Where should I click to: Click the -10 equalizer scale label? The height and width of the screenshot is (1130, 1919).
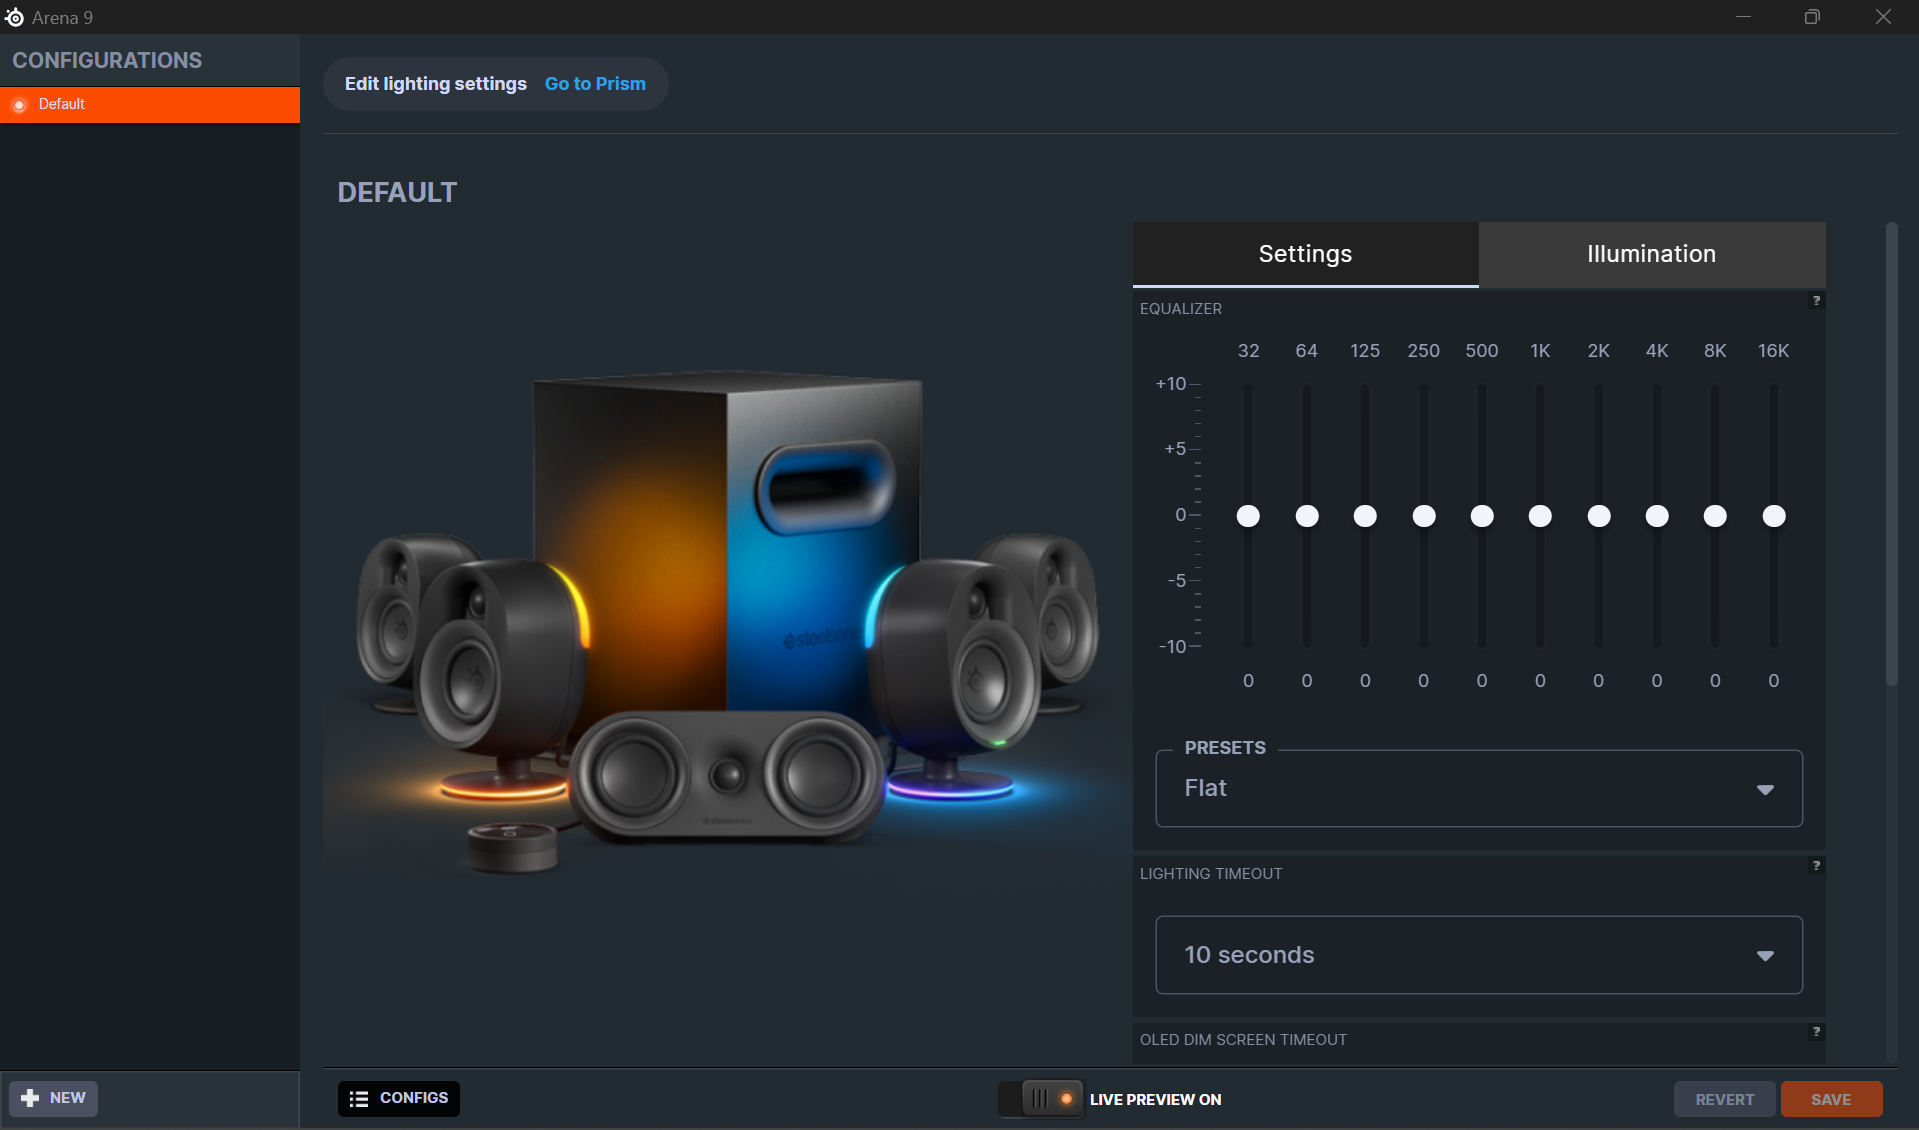point(1172,647)
